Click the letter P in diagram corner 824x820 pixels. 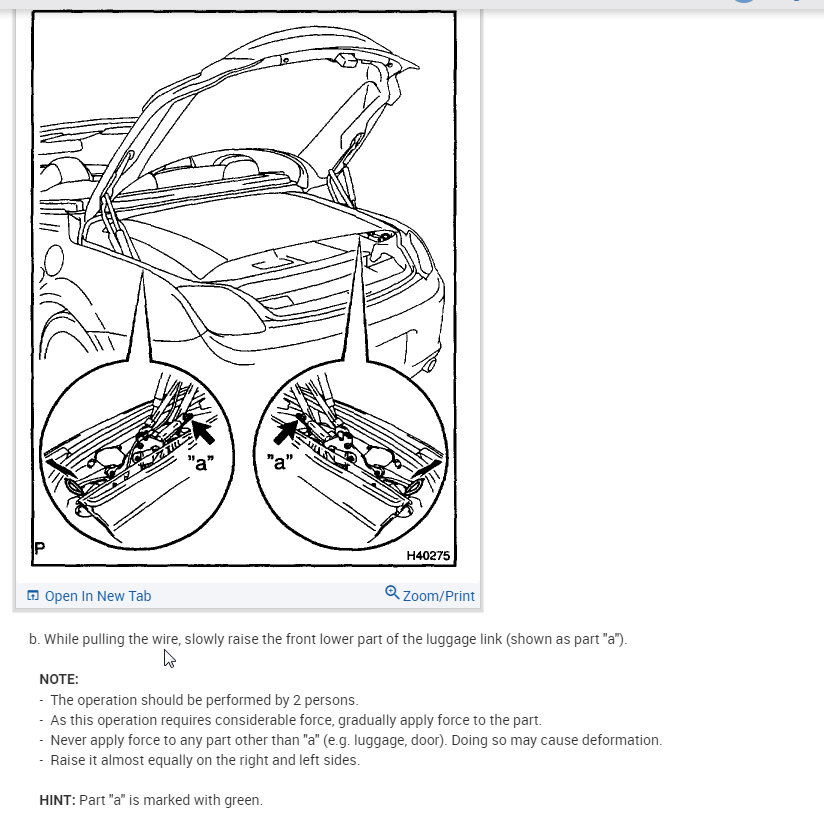tap(39, 548)
